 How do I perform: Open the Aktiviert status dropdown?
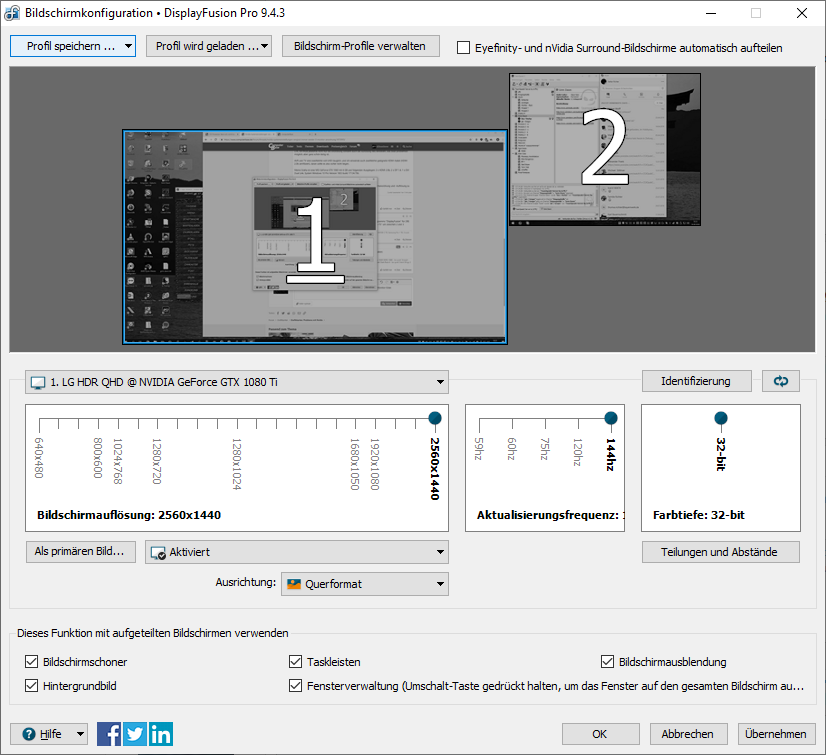(297, 552)
